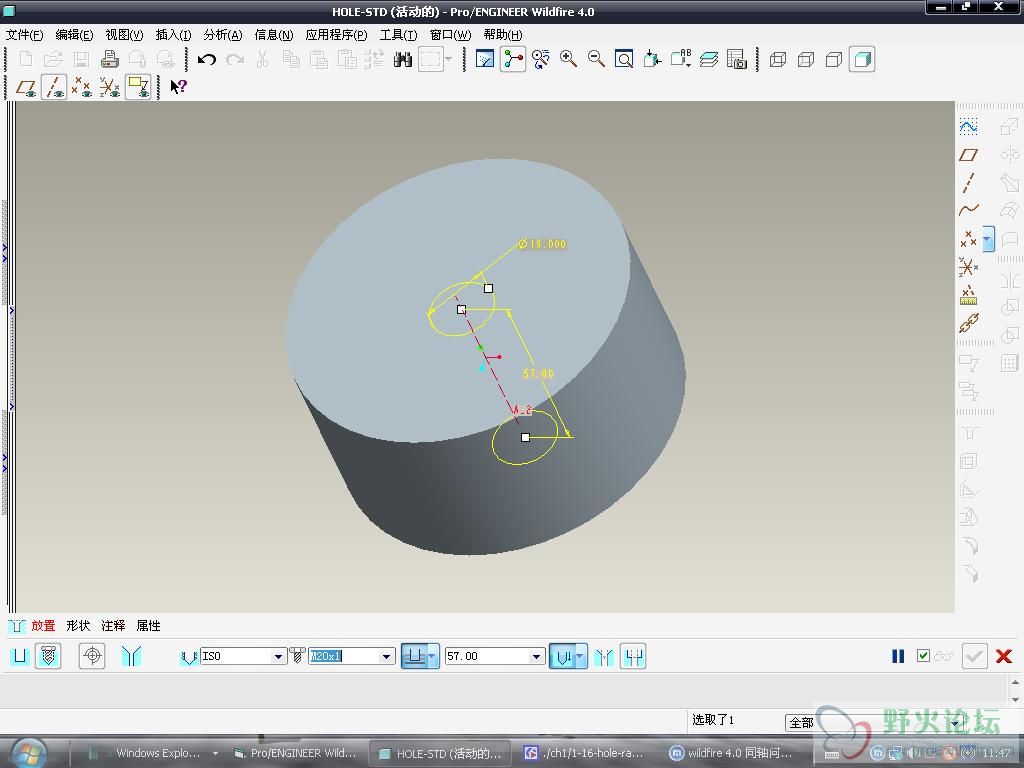Select the simple hole type

coord(20,656)
